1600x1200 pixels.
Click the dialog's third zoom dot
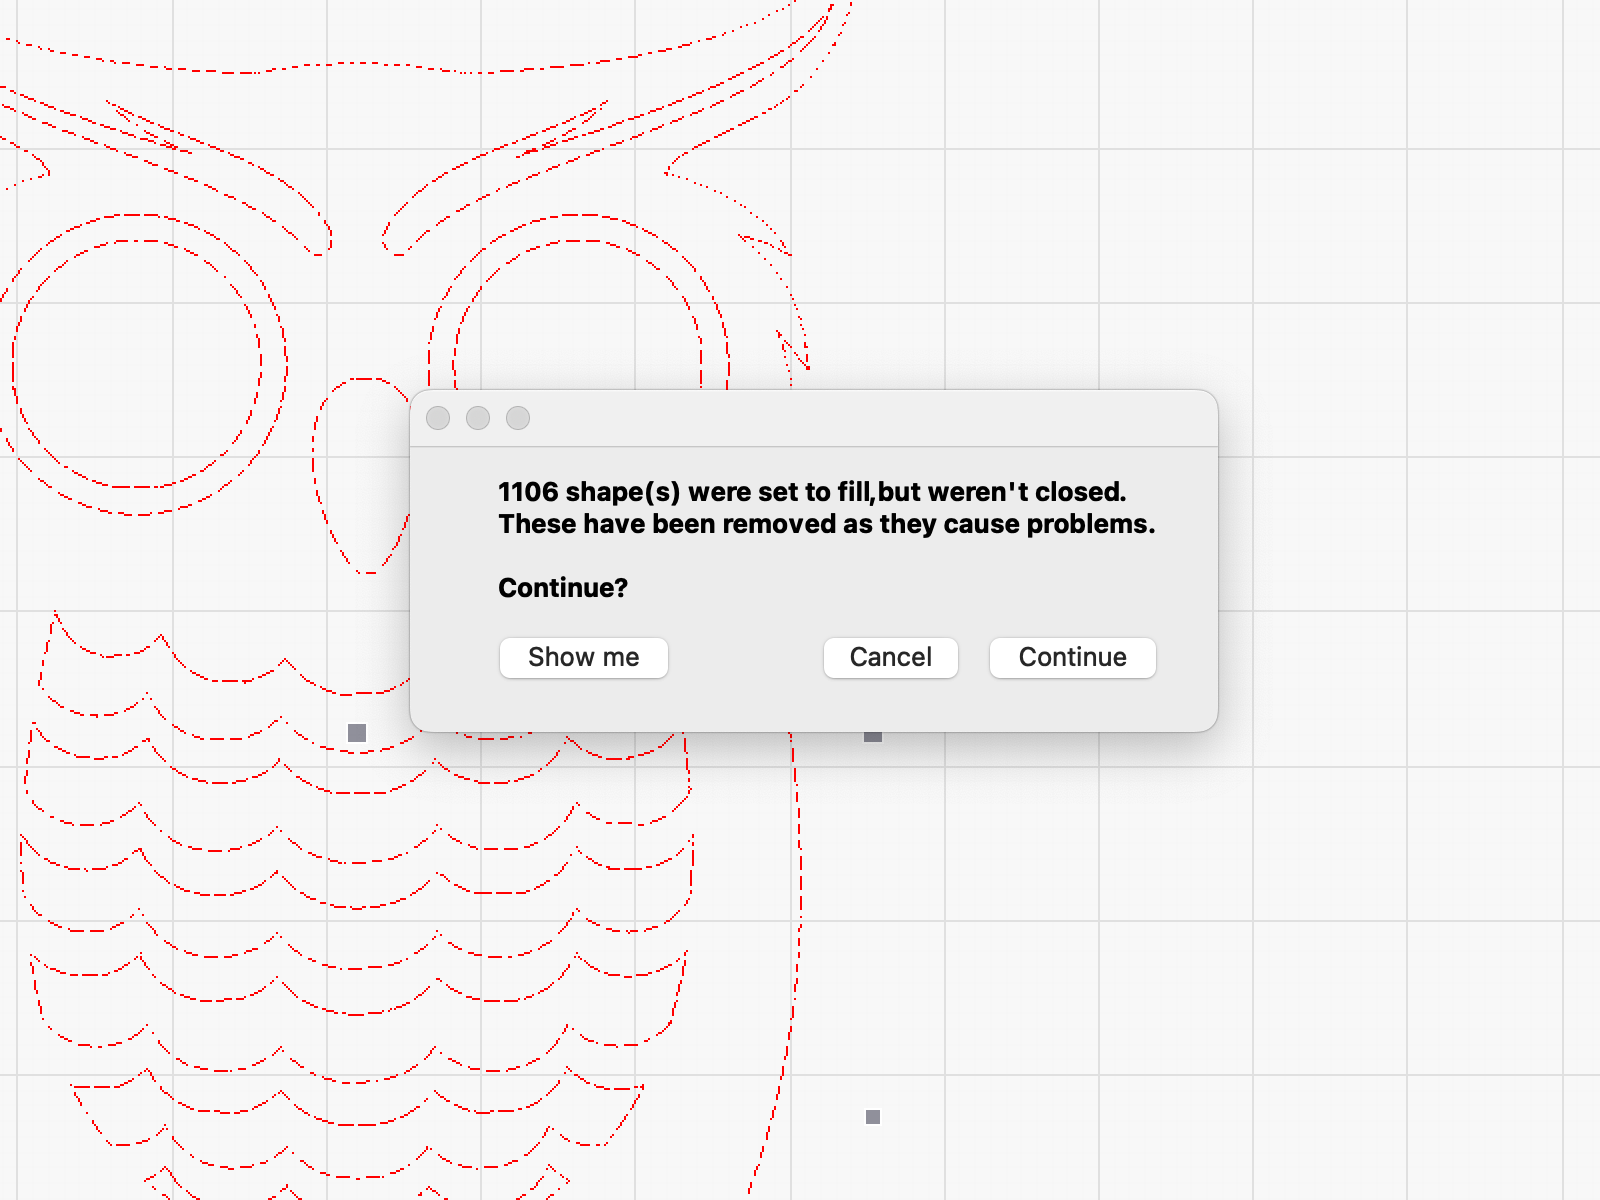tap(518, 418)
